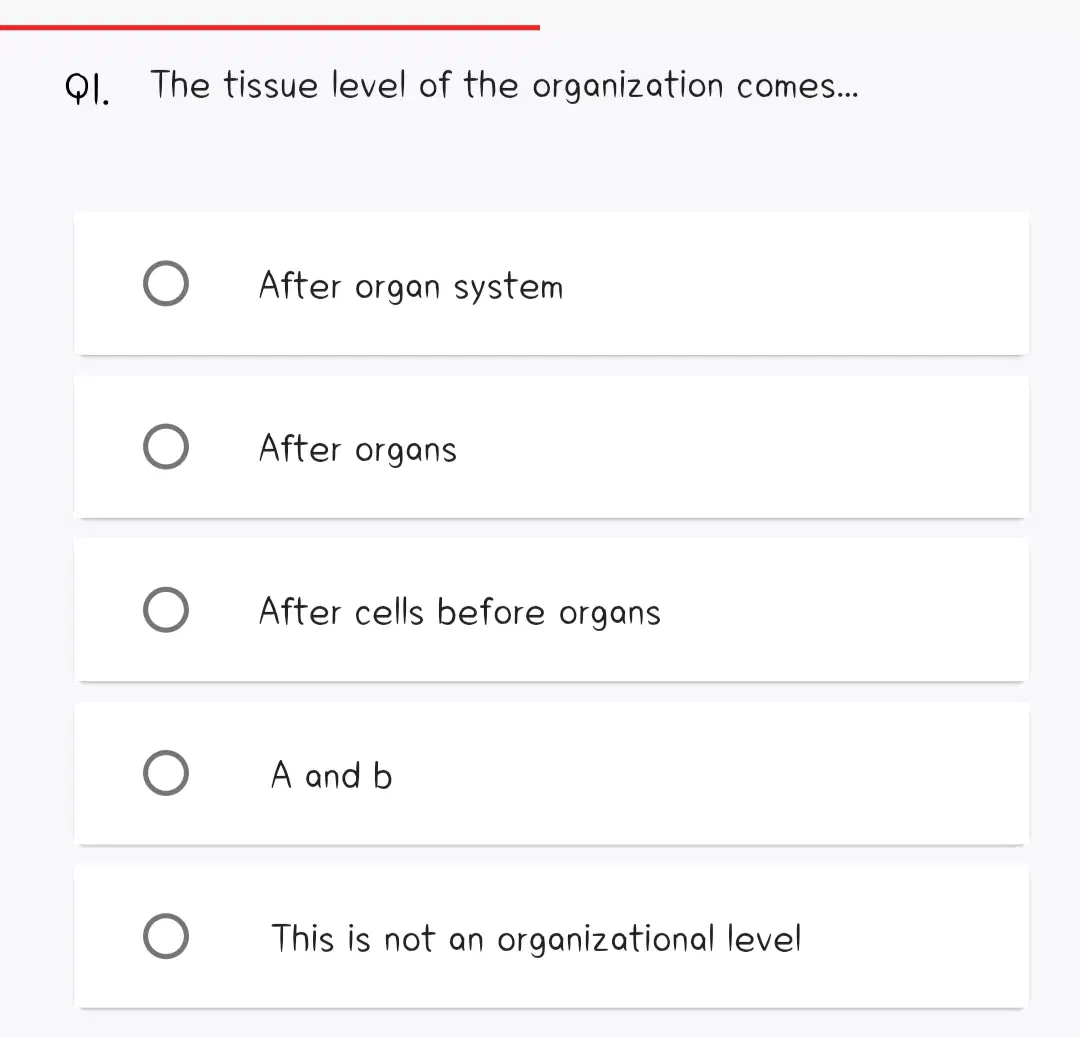The image size is (1080, 1037).
Task: Tap the "A and b" answer label
Action: tap(331, 775)
